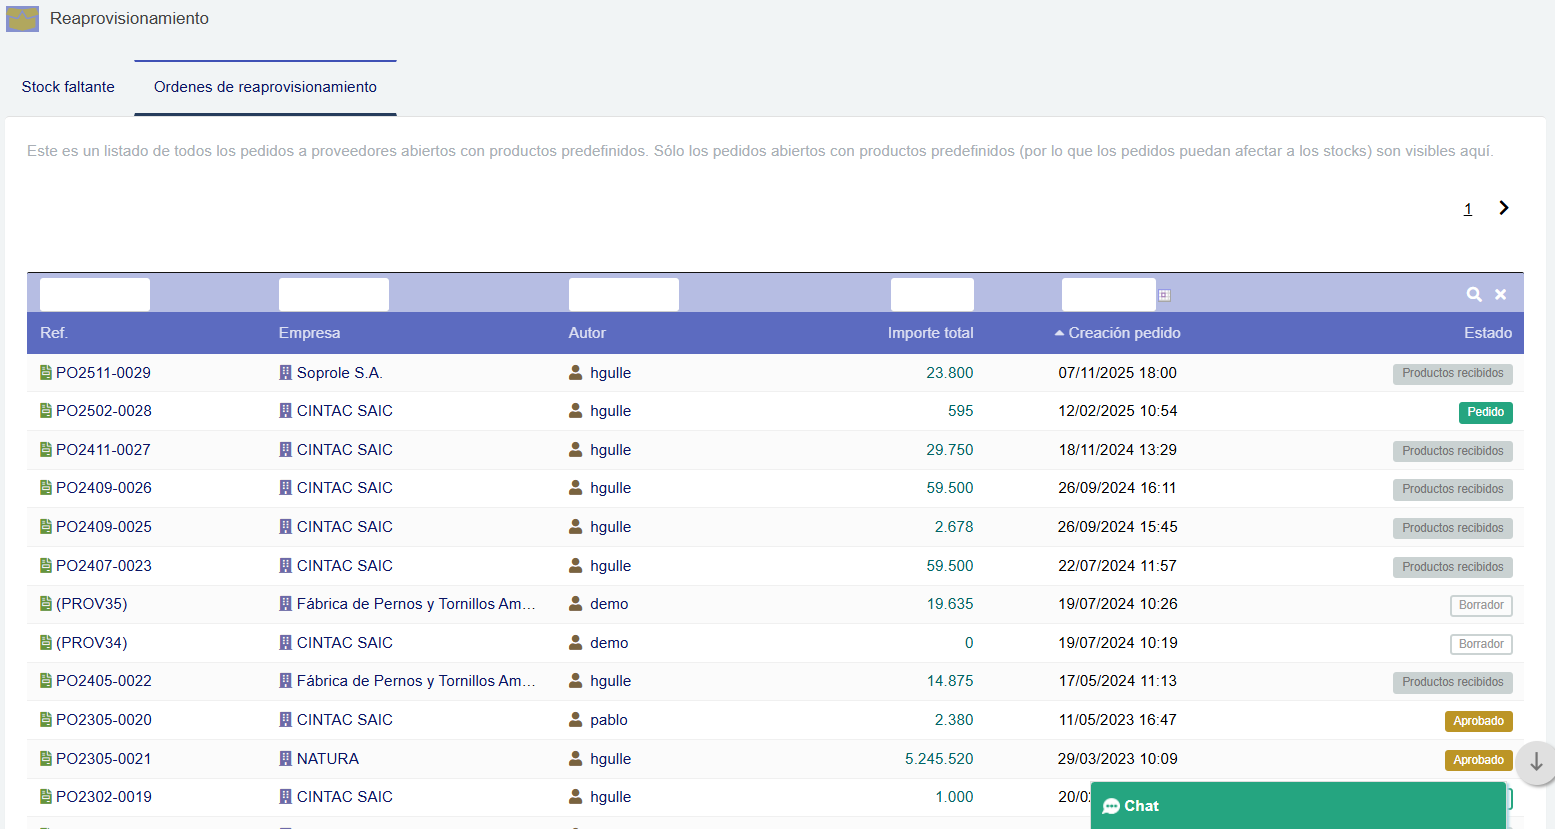1555x829 pixels.
Task: Click the company building icon next to Soprole S.A.
Action: [283, 372]
